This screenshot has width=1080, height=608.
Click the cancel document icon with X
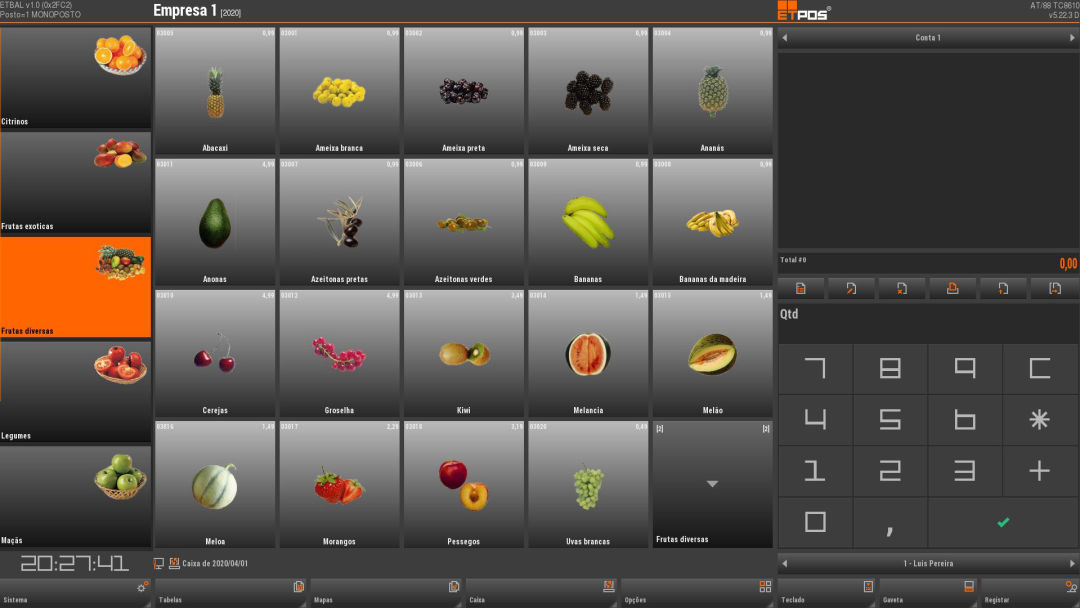click(902, 289)
